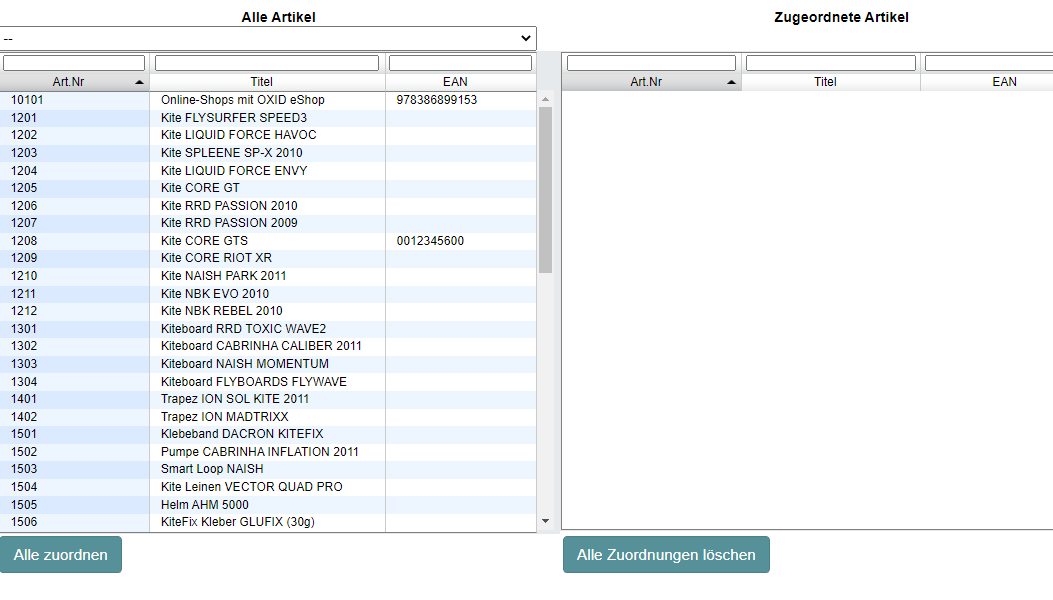Screen dimensions: 1053x600
Task: Select Kite FLYSURFER SPEED3 row
Action: click(x=268, y=118)
